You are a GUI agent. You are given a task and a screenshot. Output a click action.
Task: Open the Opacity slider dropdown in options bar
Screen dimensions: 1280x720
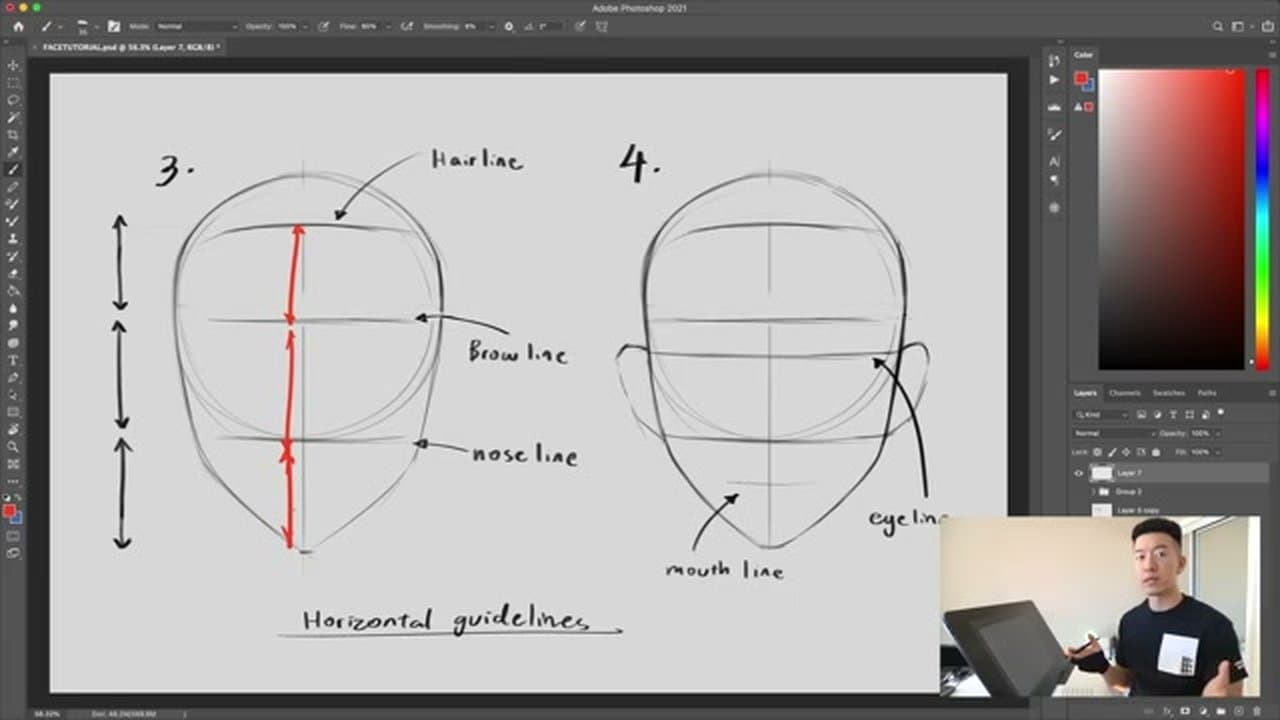306,25
